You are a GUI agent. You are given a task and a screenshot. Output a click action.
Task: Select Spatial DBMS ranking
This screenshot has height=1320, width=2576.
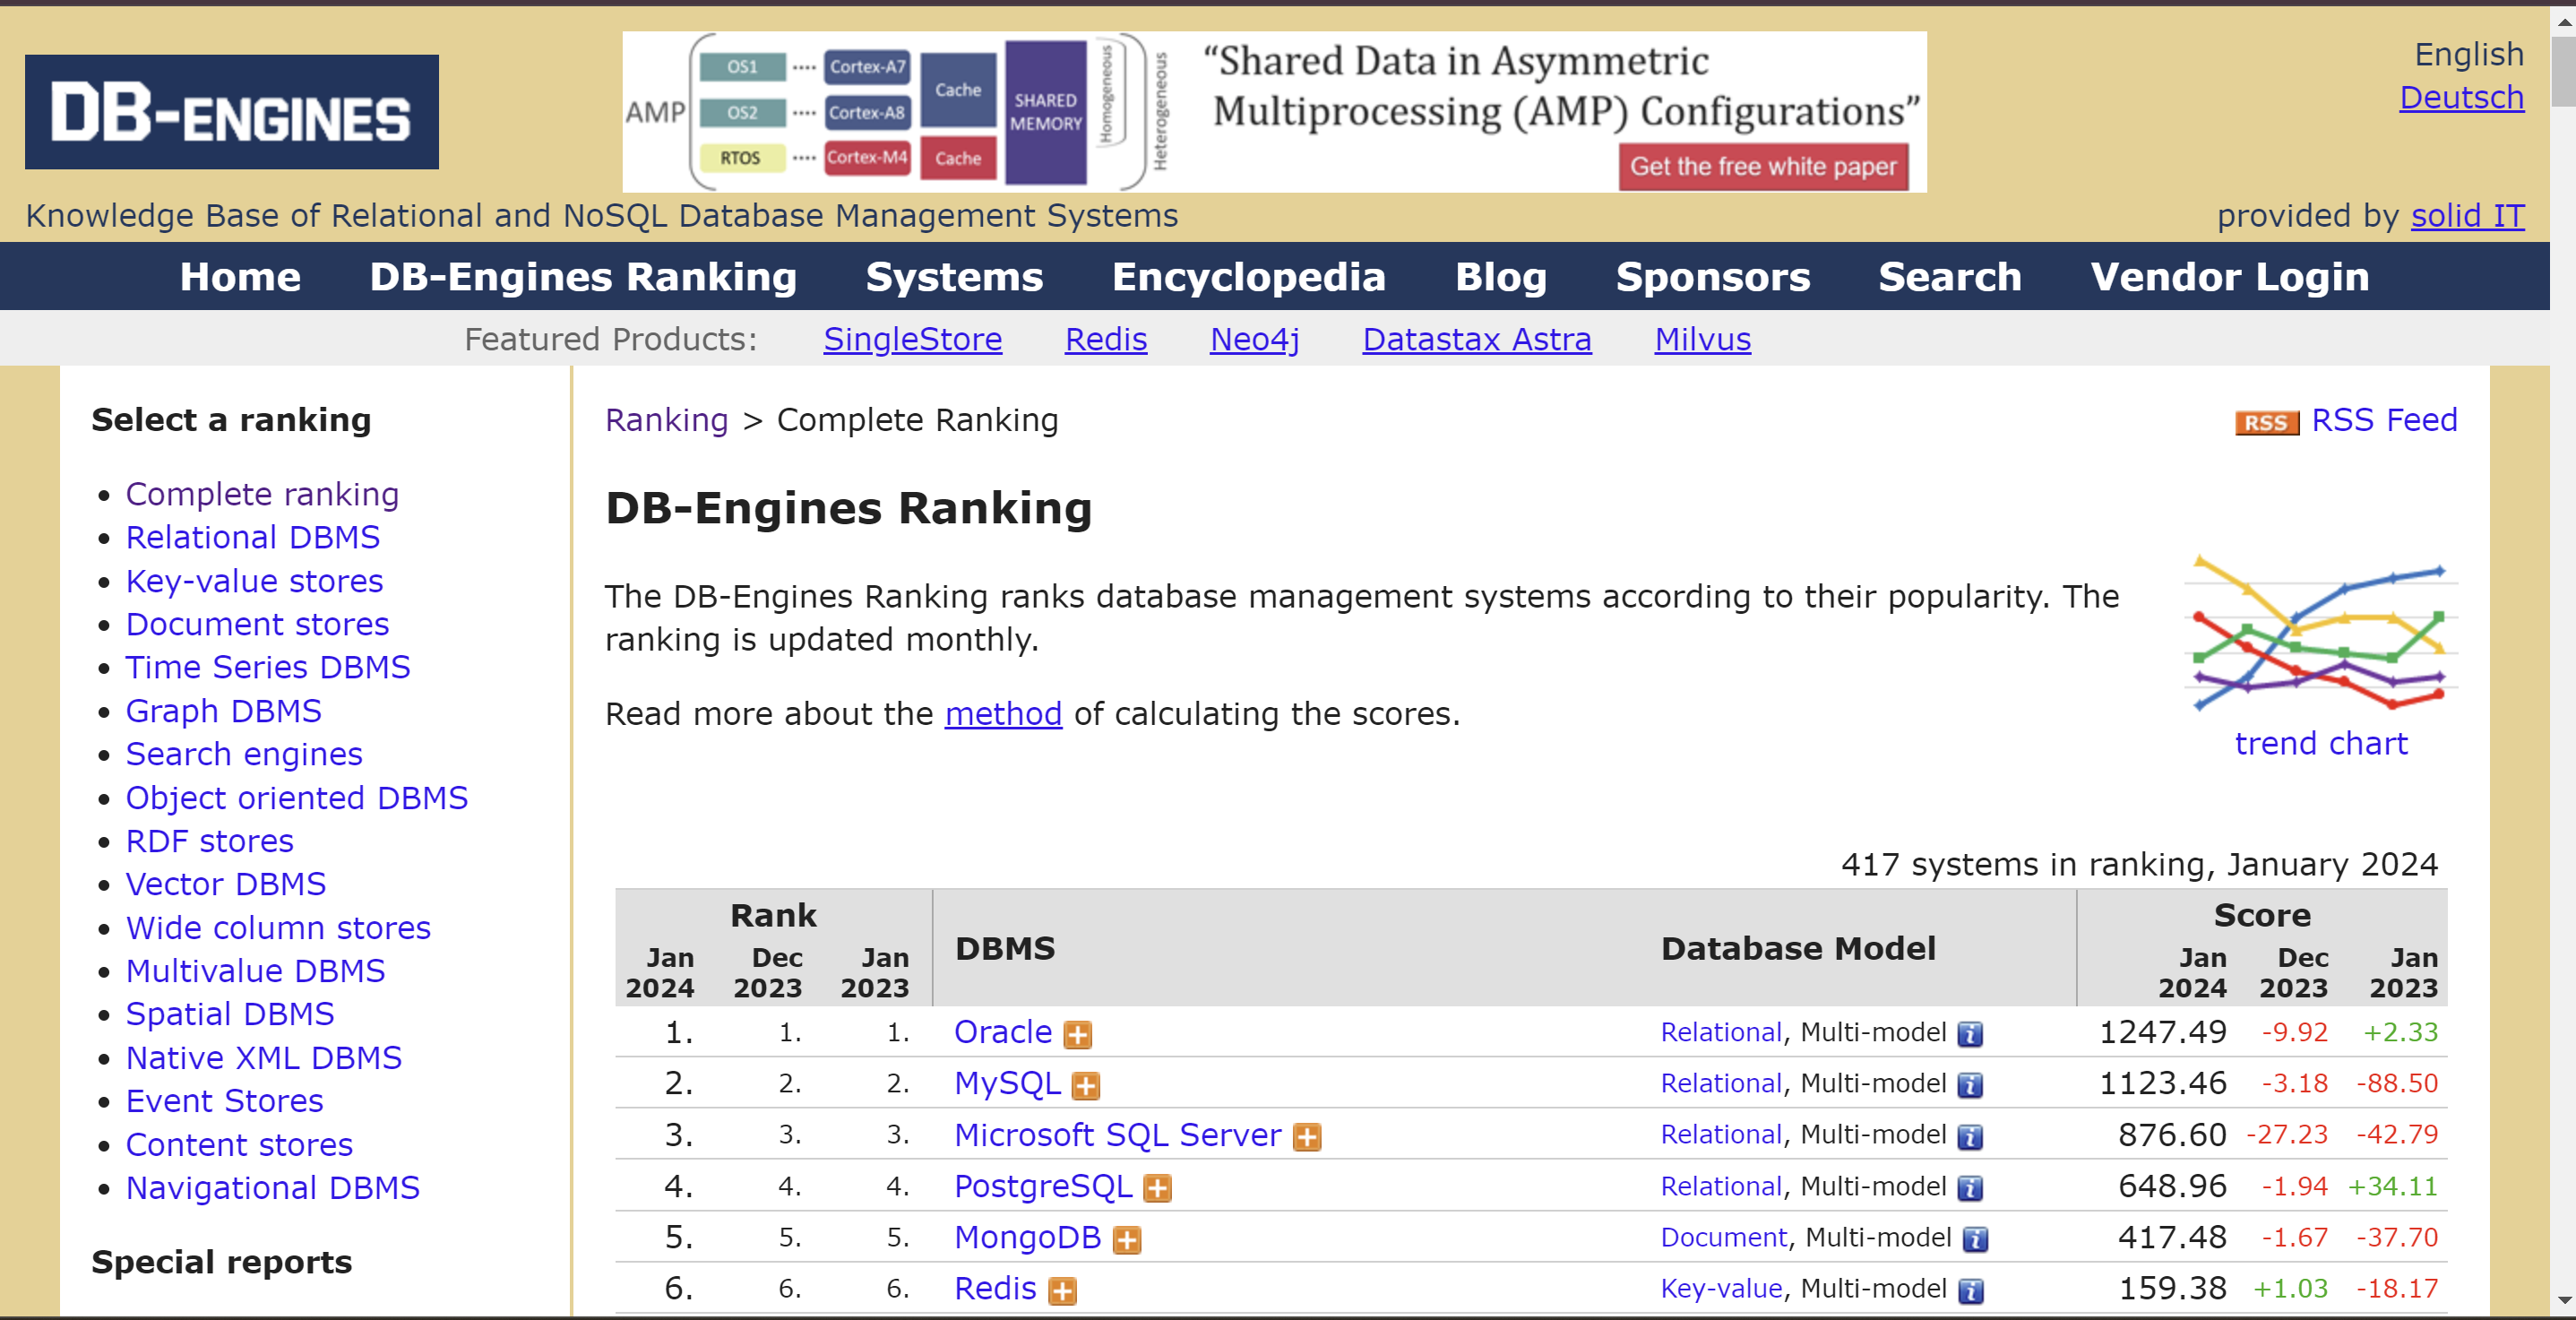coord(230,1014)
